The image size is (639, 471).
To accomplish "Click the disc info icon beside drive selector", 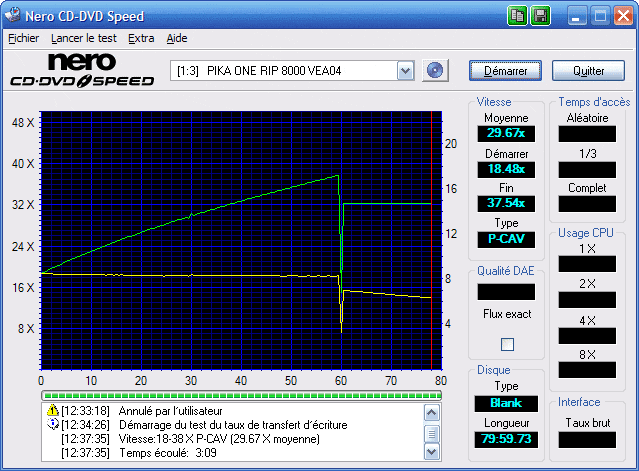I will pyautogui.click(x=435, y=70).
